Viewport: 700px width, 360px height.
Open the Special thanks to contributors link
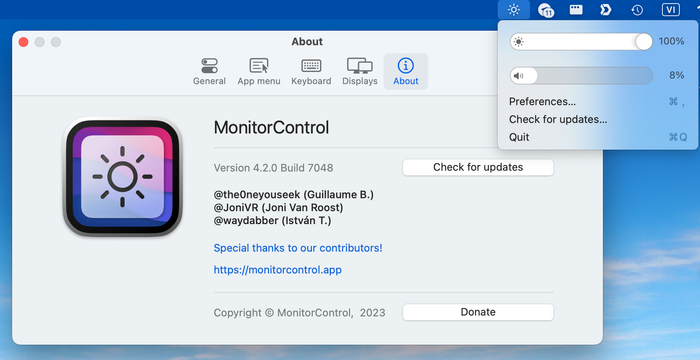coord(298,248)
